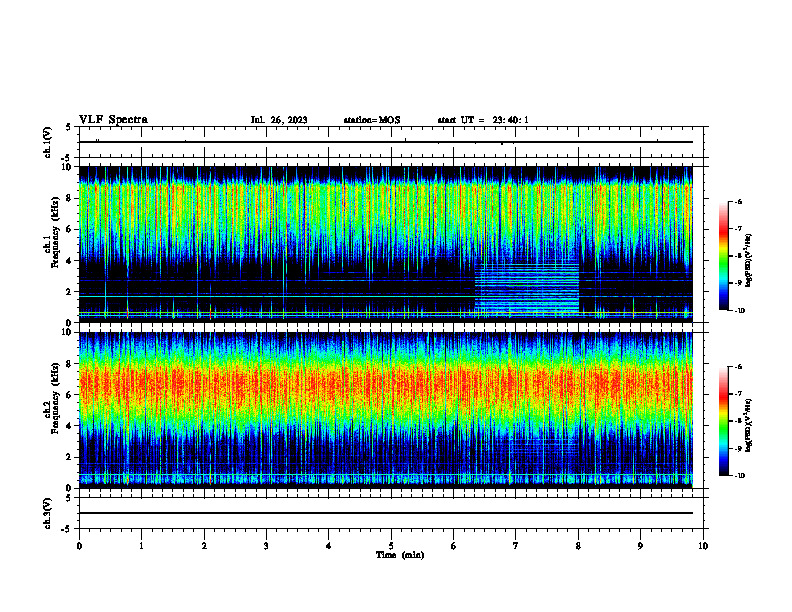
Task: Click the "ch.1(V)" axis label at top
Action: click(48, 142)
